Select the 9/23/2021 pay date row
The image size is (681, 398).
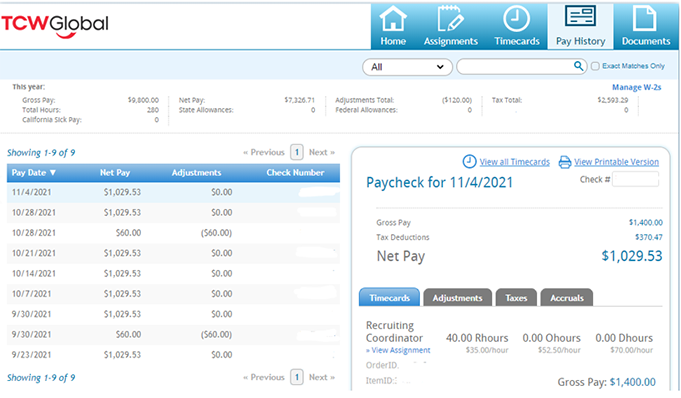coord(173,355)
